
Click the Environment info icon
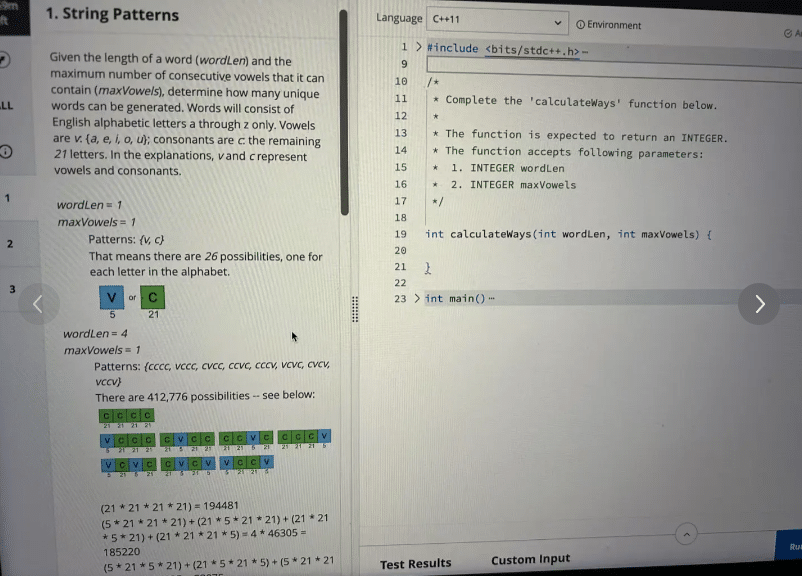[581, 24]
